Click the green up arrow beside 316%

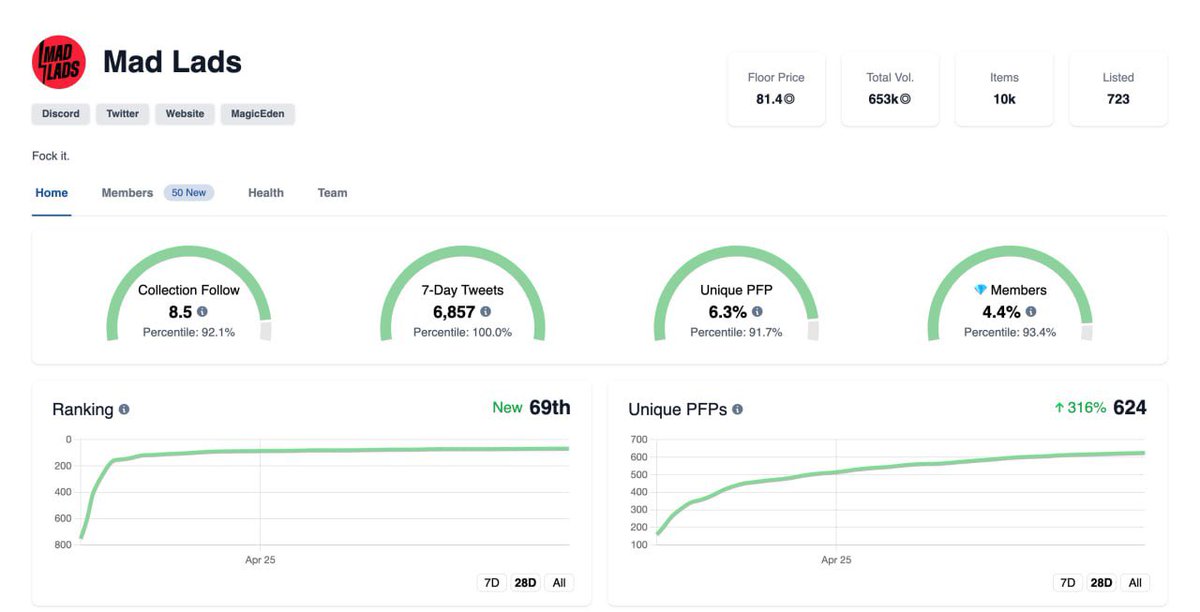[1059, 408]
